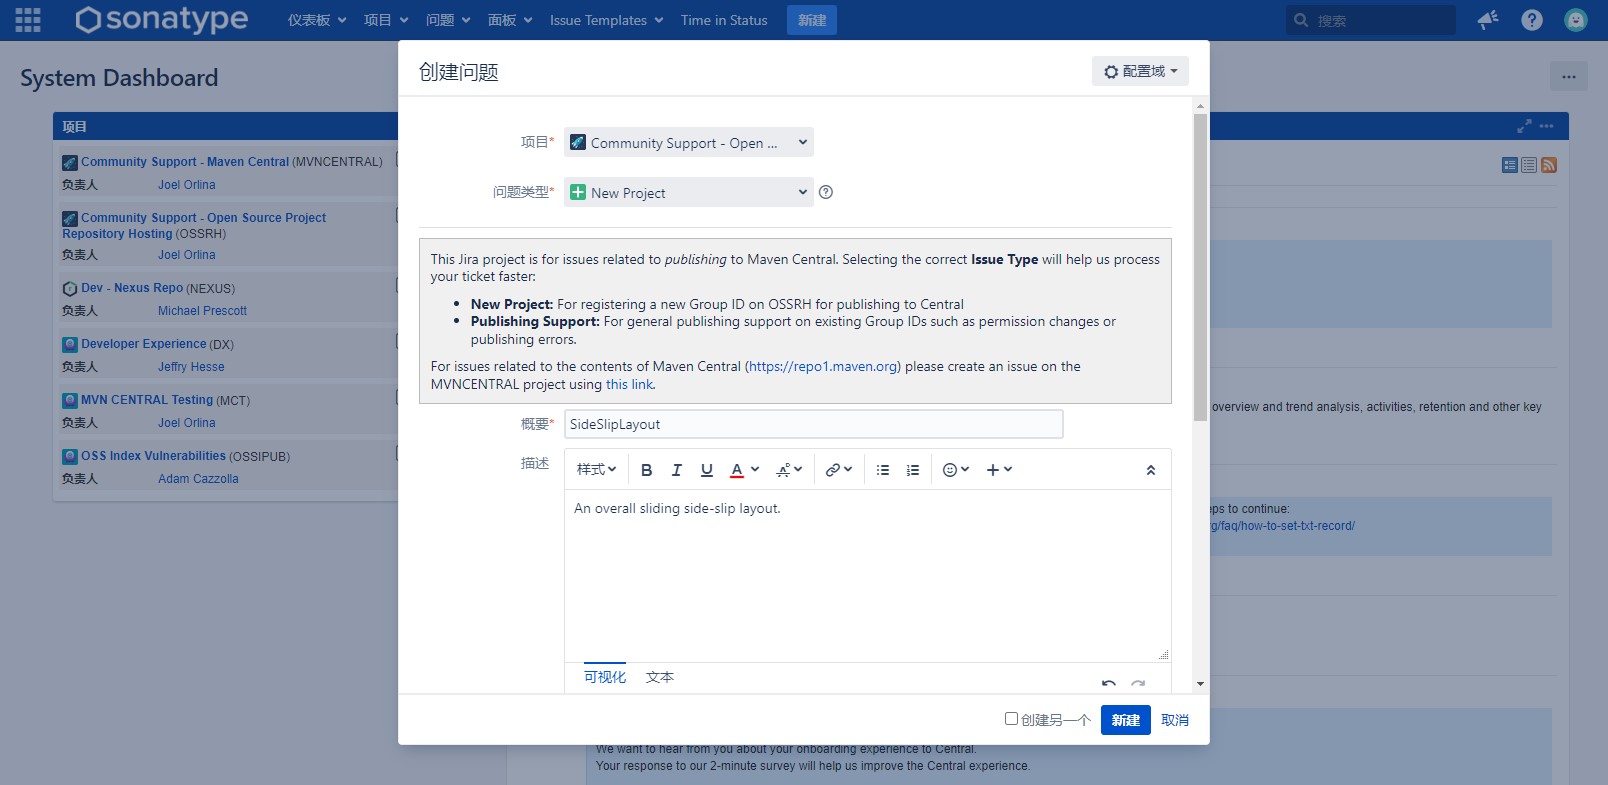Maximize the gadget with expand arrows icon

[x=1524, y=126]
